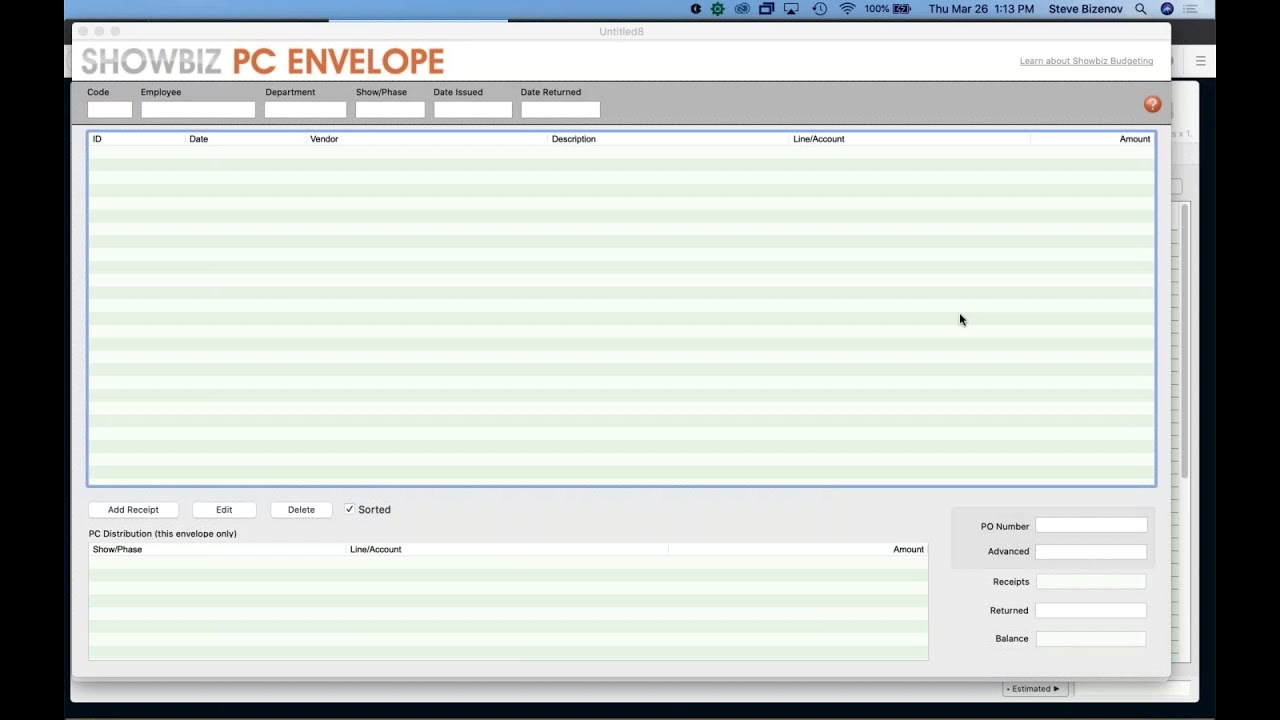Open Spotlight search in the menu bar
The image size is (1280, 720).
coord(1141,9)
